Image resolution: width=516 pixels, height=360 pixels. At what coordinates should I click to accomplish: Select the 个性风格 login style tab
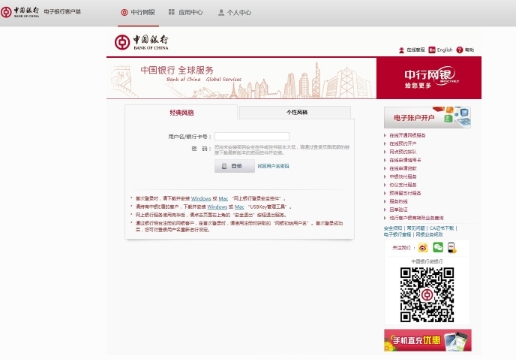tap(295, 112)
